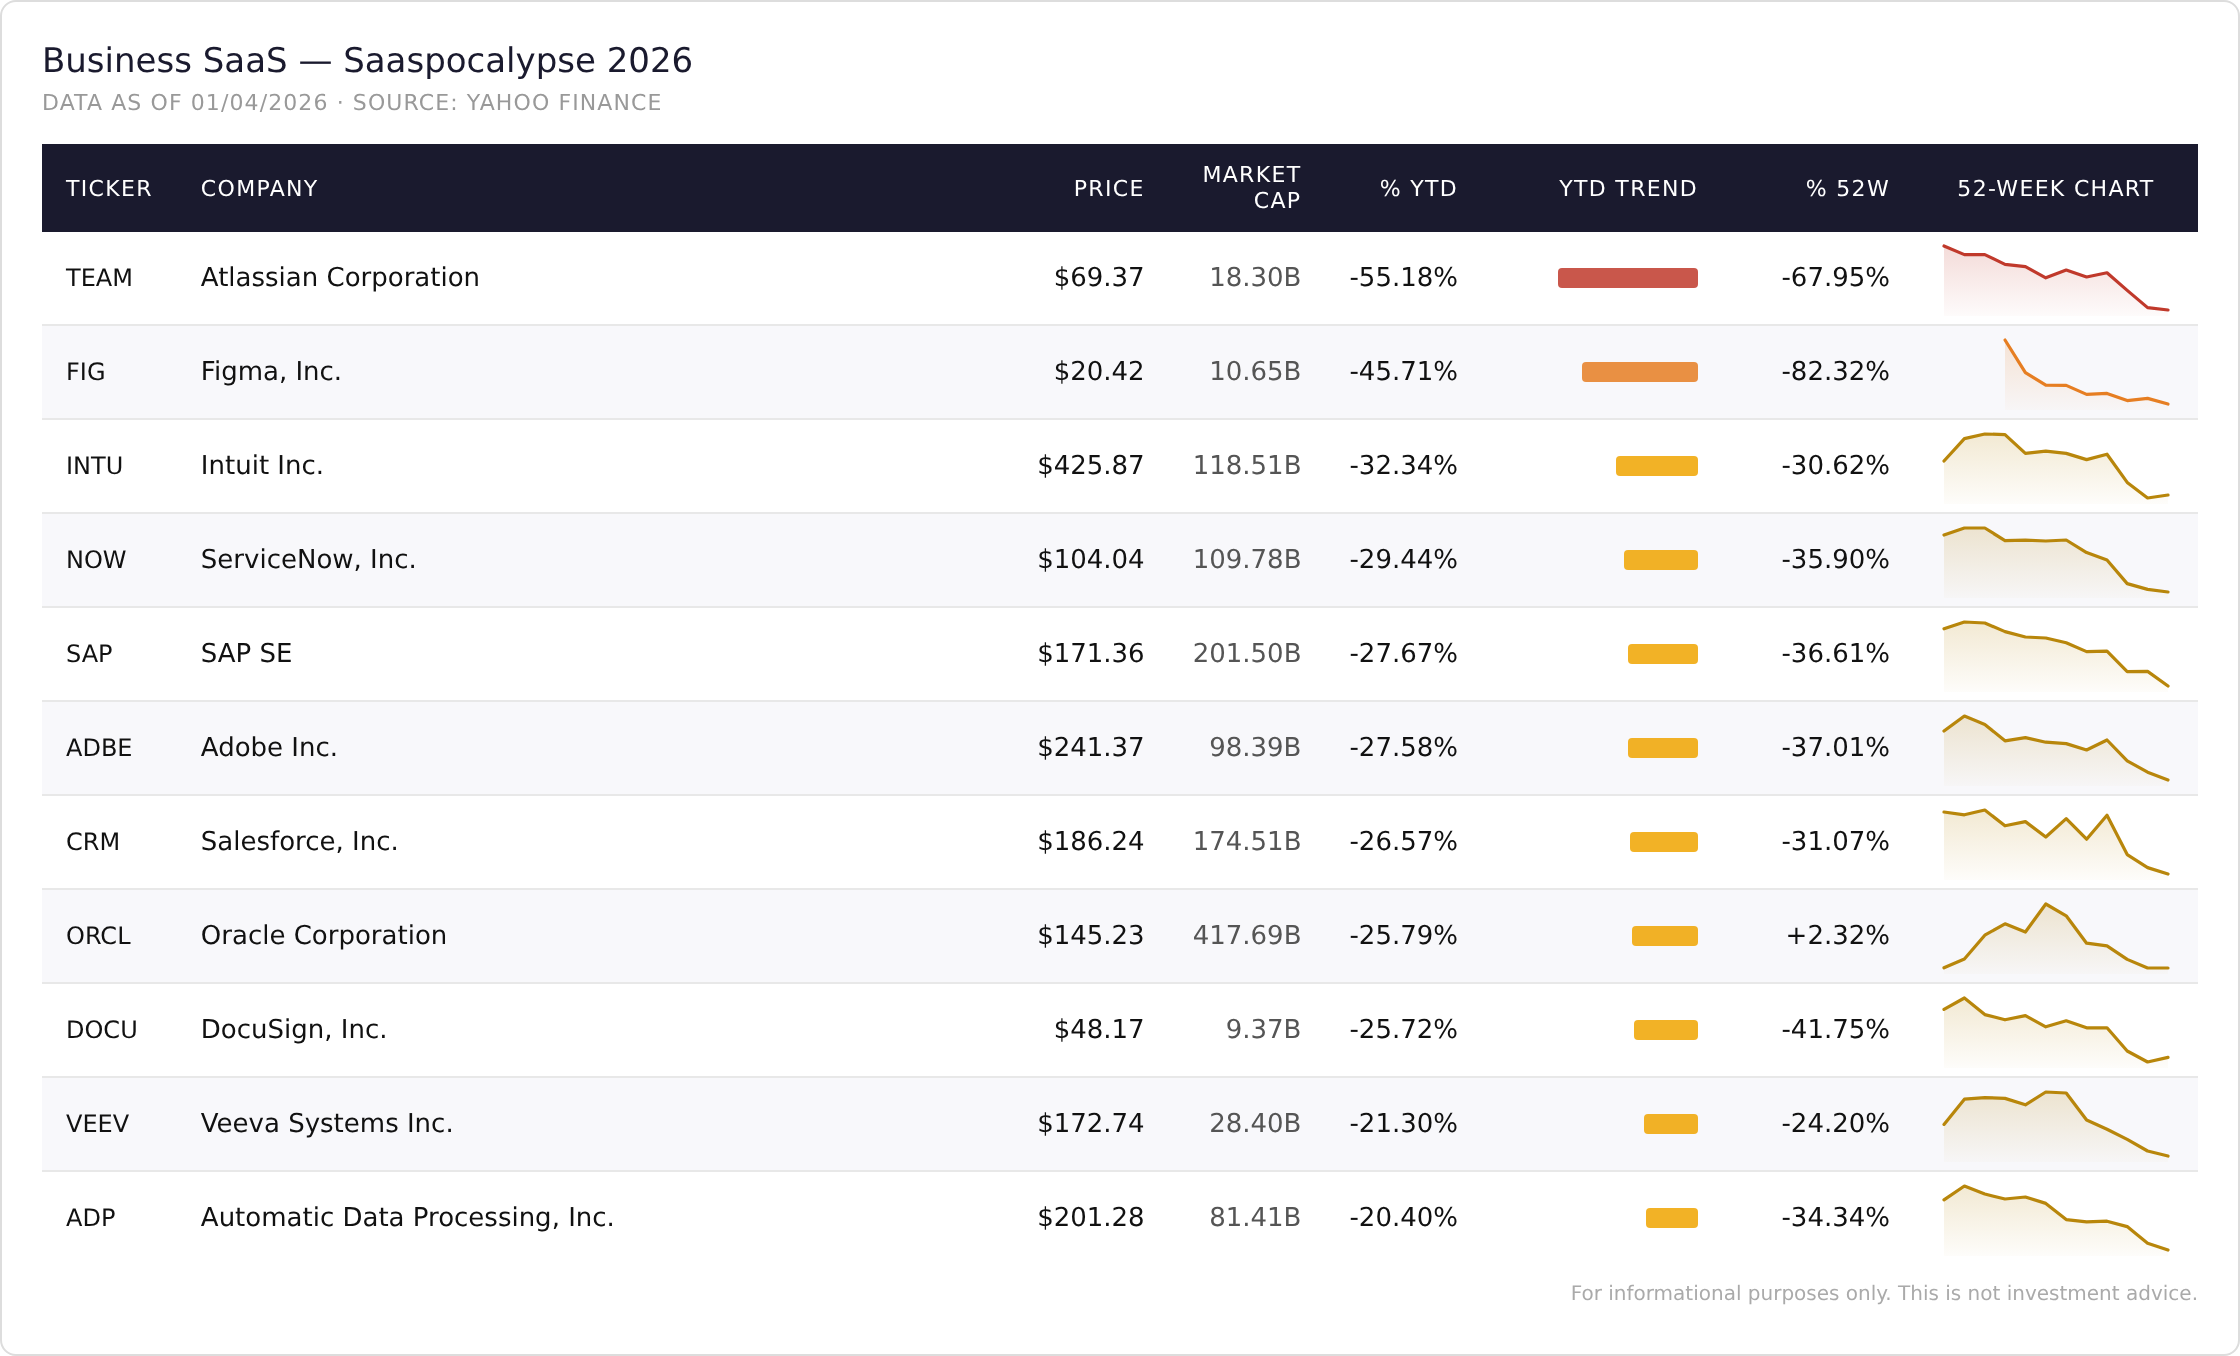Click the orange YTD trend bar for FIG
This screenshot has width=2240, height=1356.
point(1640,372)
